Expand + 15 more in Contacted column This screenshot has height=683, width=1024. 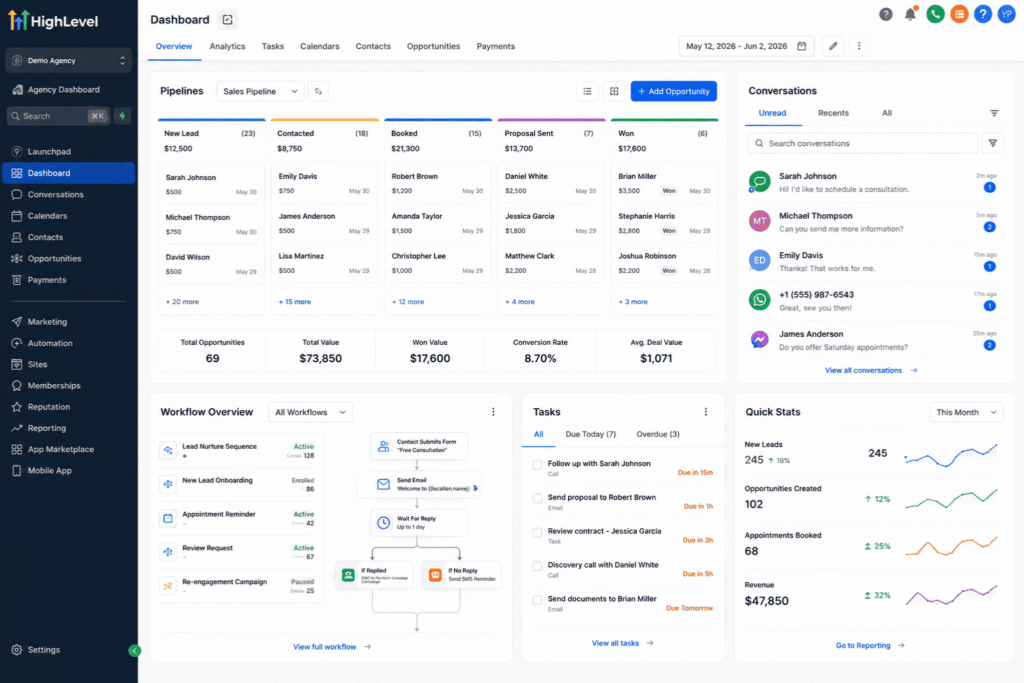pos(295,302)
